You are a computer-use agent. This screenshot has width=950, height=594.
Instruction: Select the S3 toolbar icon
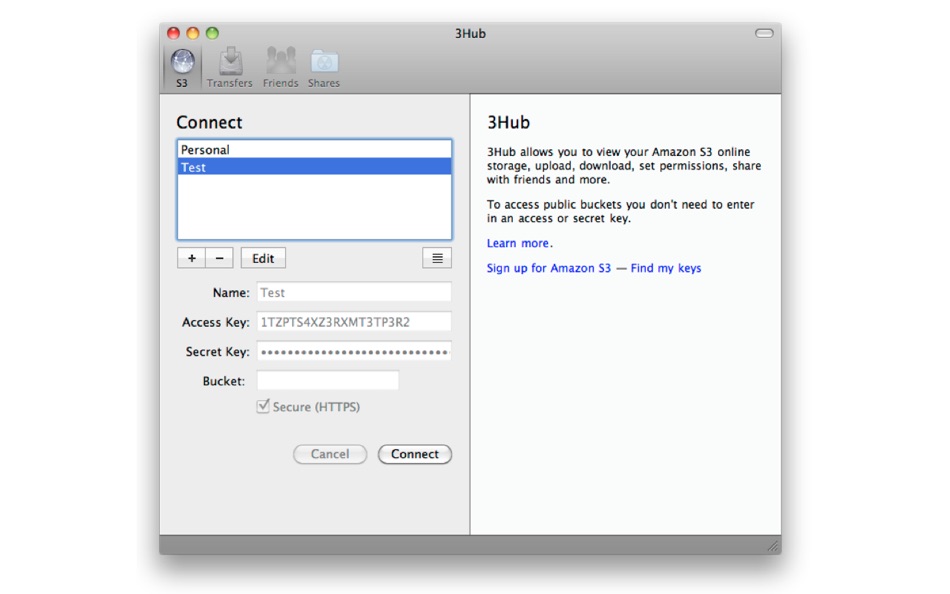pyautogui.click(x=182, y=68)
